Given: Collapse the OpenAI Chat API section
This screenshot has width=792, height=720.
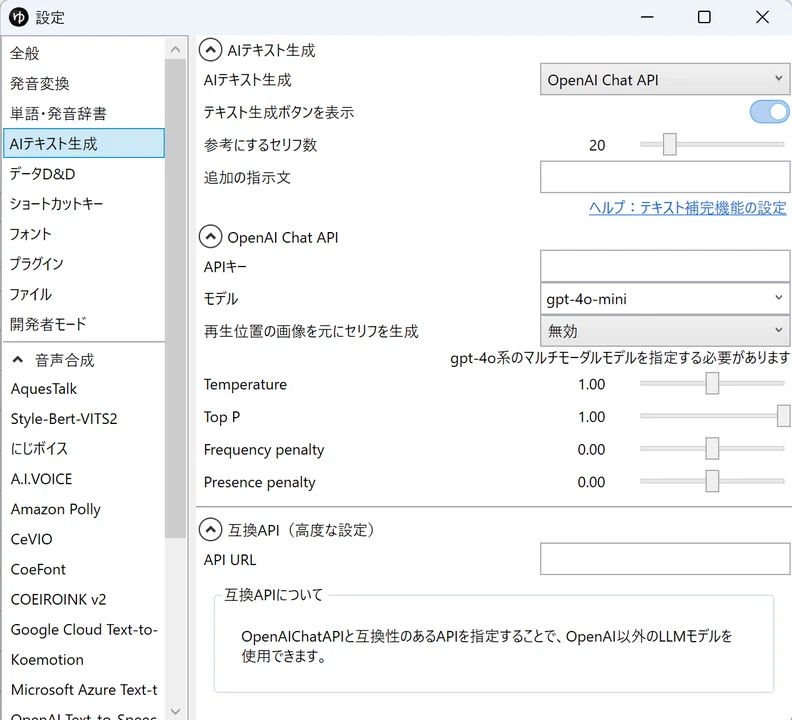Looking at the screenshot, I should 210,236.
